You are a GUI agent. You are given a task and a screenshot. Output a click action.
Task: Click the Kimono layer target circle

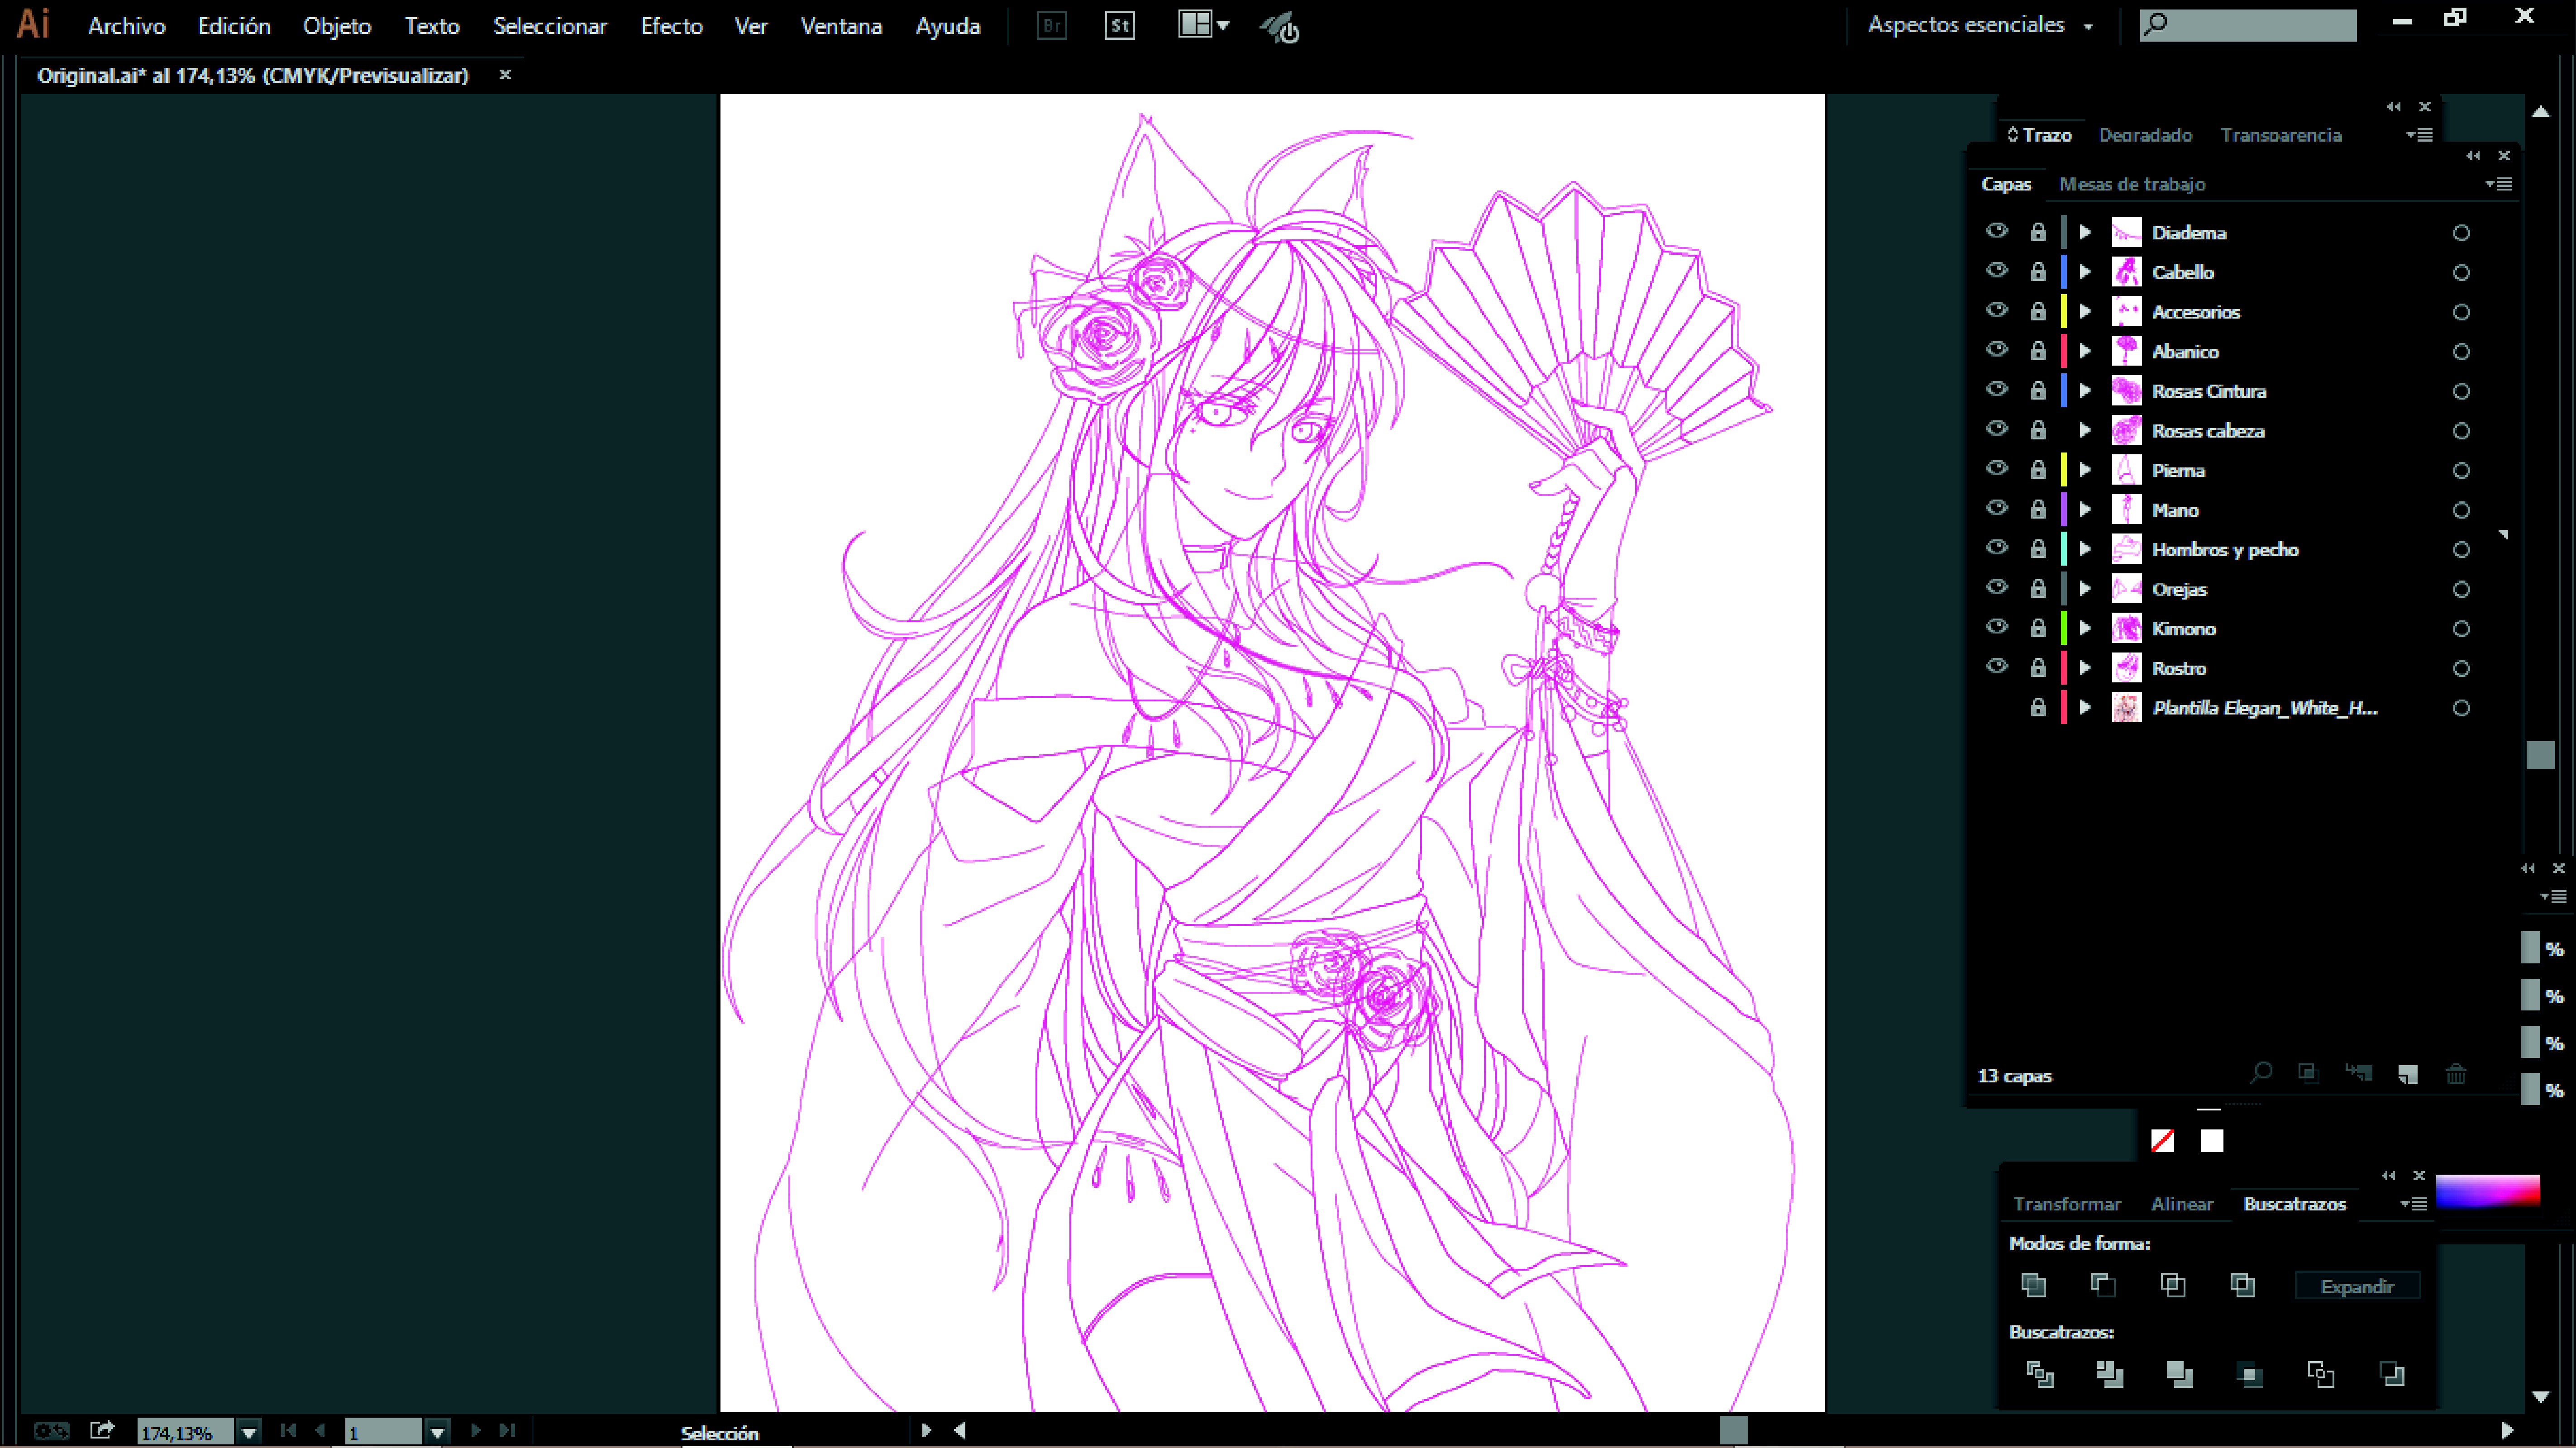pyautogui.click(x=2461, y=629)
